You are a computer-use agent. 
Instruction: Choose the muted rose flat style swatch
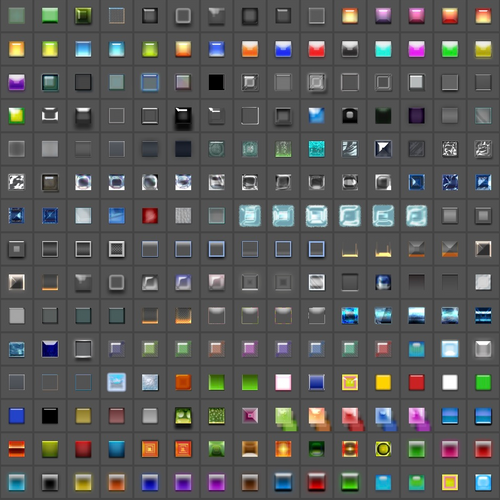tap(116, 416)
